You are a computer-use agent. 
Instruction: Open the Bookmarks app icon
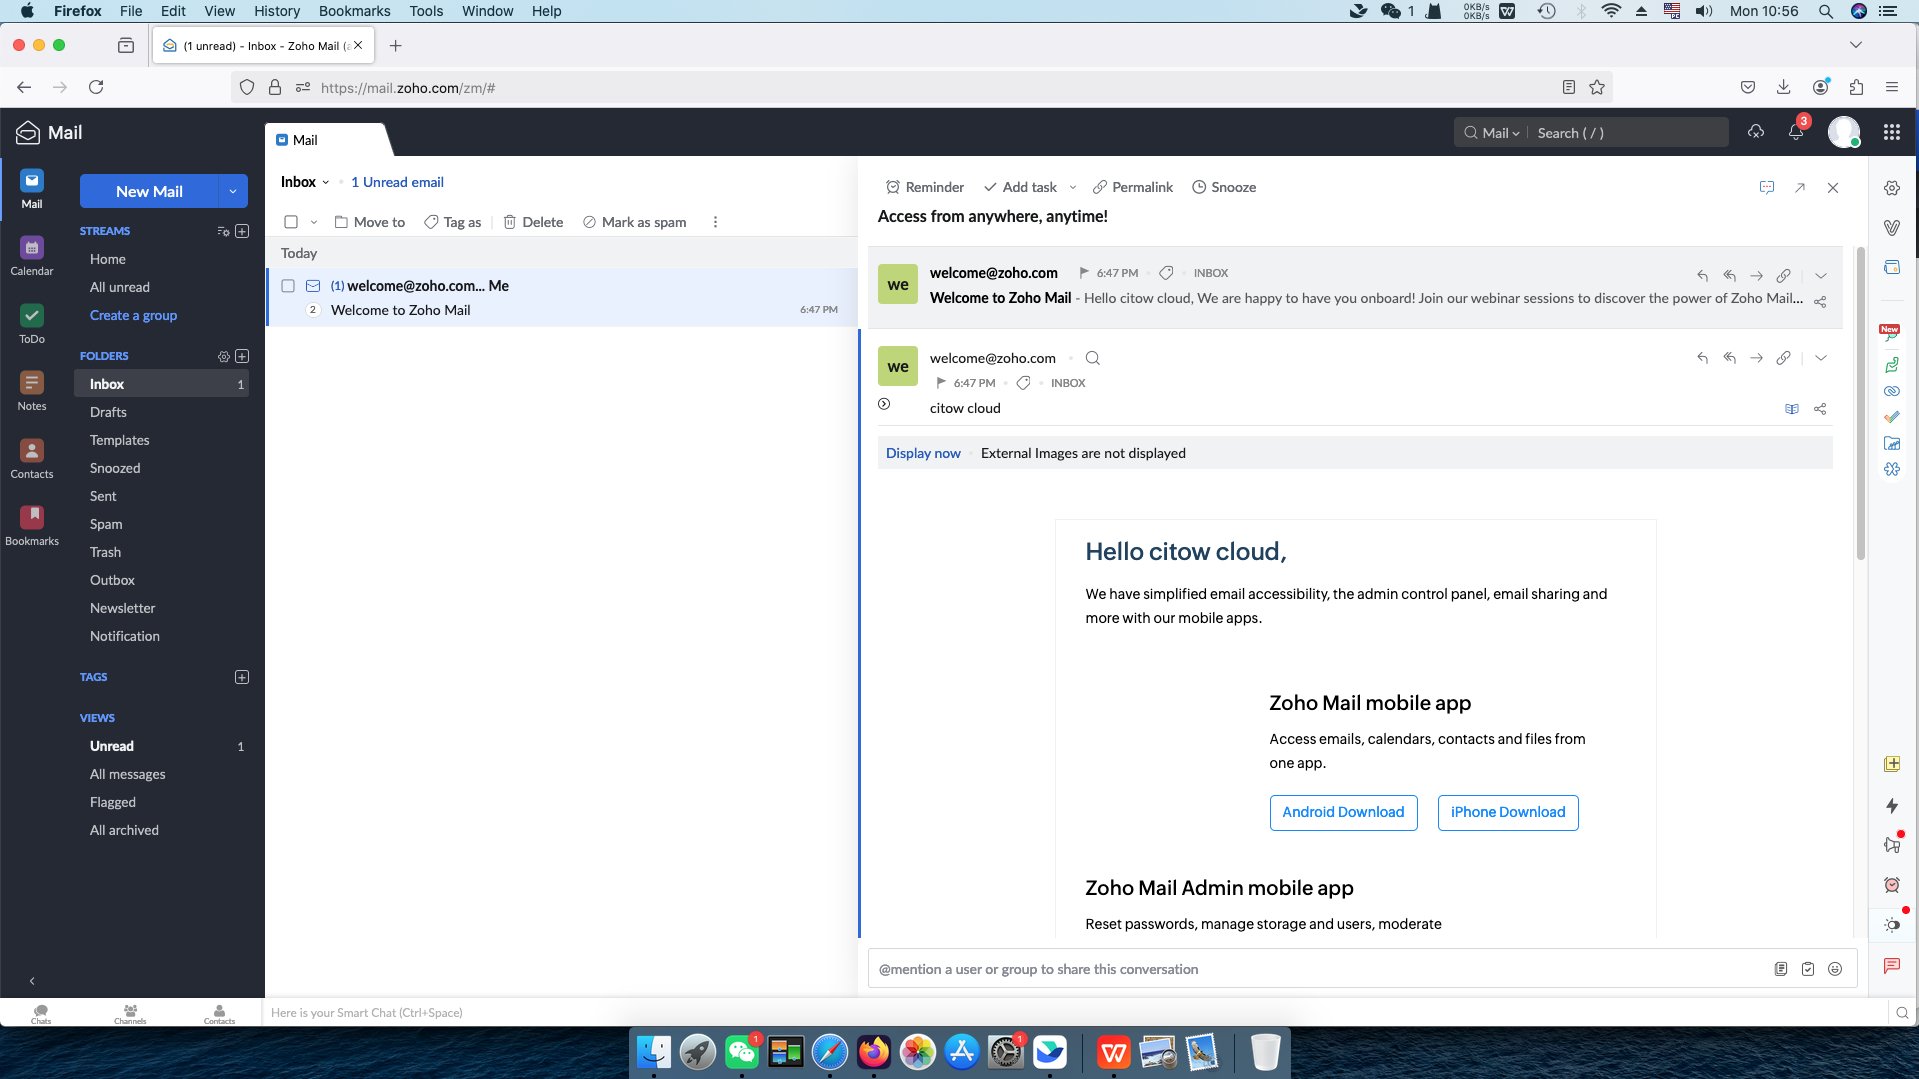(32, 525)
